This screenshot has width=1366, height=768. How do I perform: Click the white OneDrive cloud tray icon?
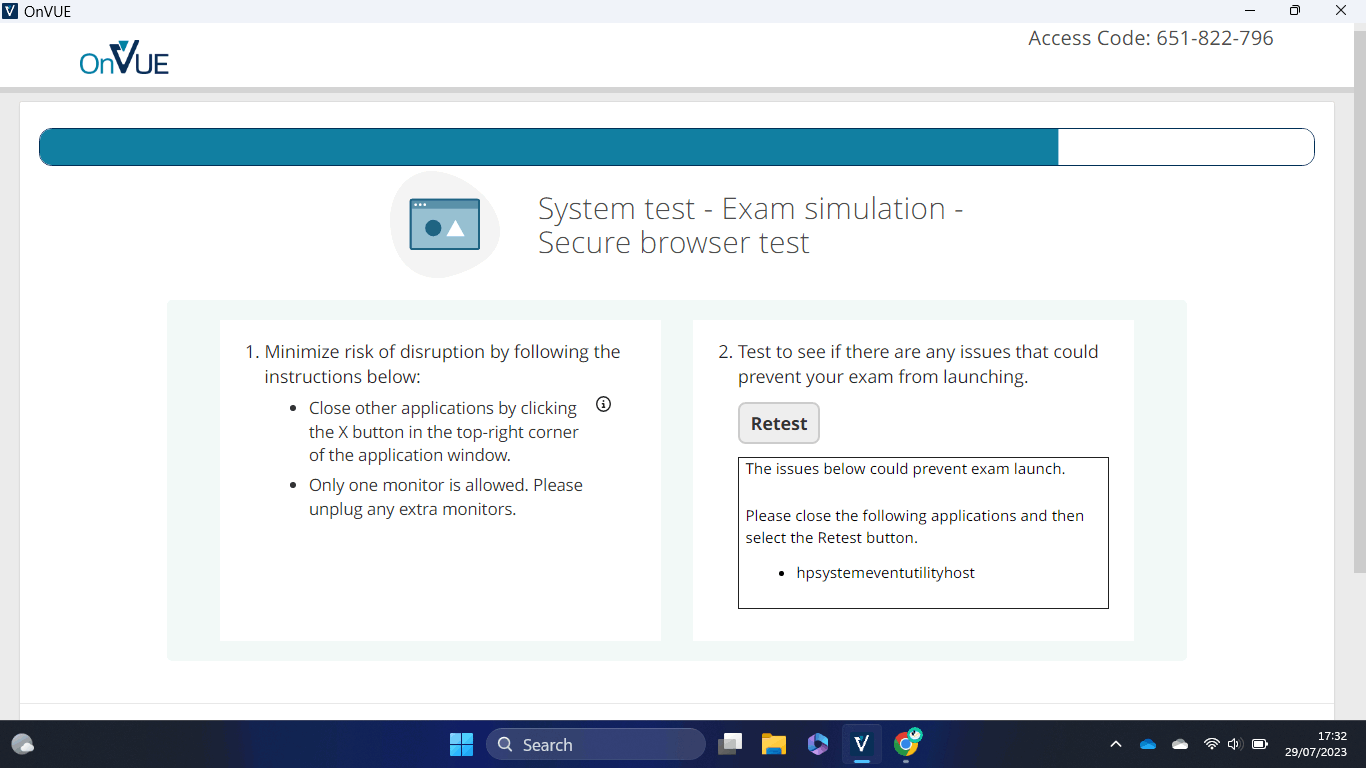click(1180, 744)
